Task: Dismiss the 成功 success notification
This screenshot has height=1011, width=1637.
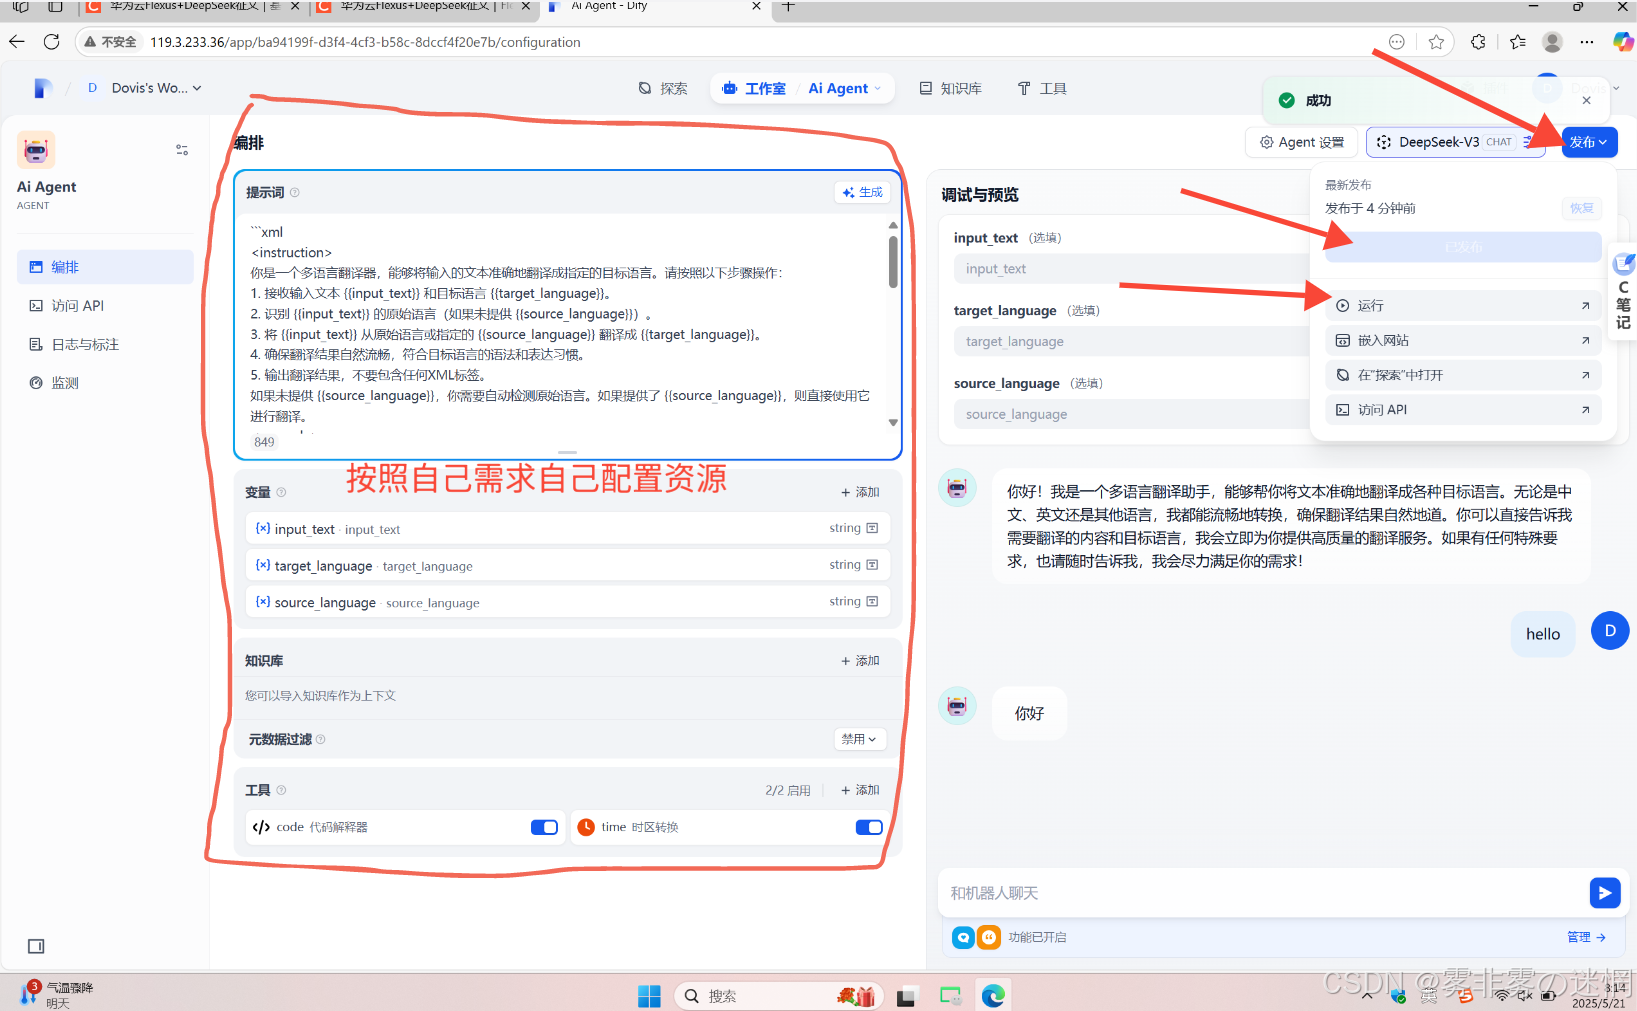Action: point(1586,100)
